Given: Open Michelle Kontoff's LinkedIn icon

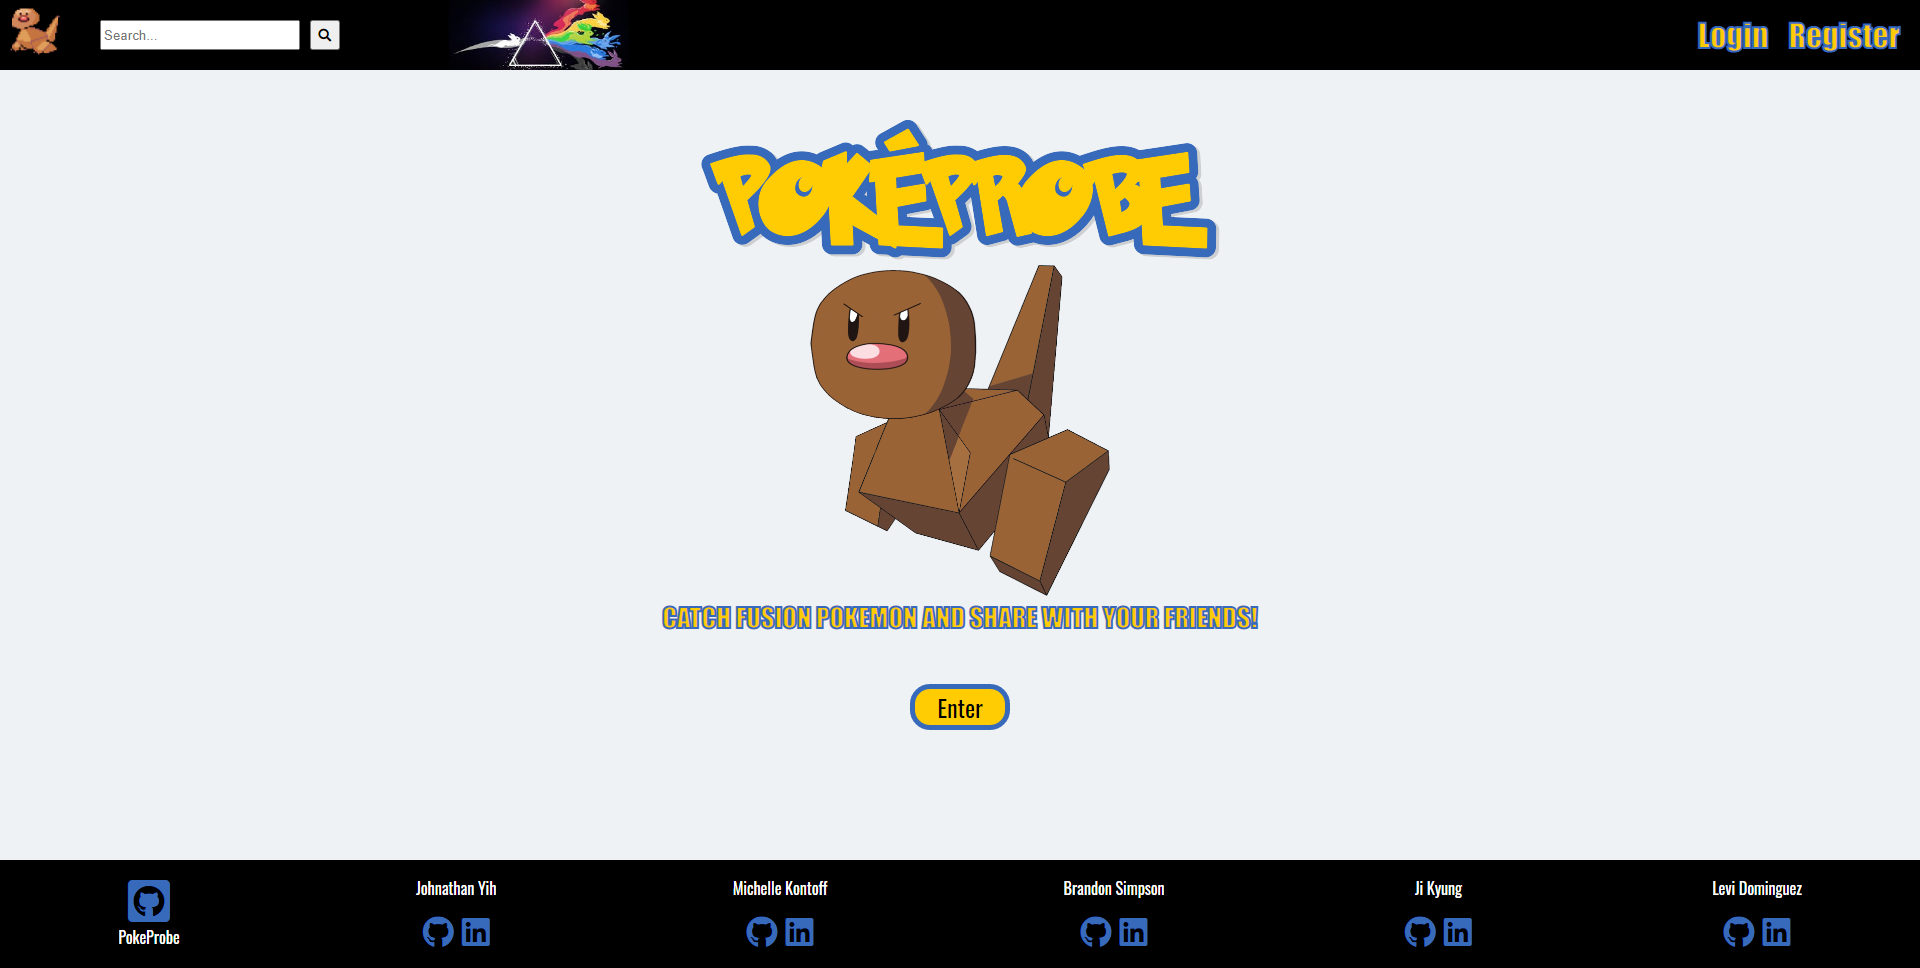Looking at the screenshot, I should (800, 932).
